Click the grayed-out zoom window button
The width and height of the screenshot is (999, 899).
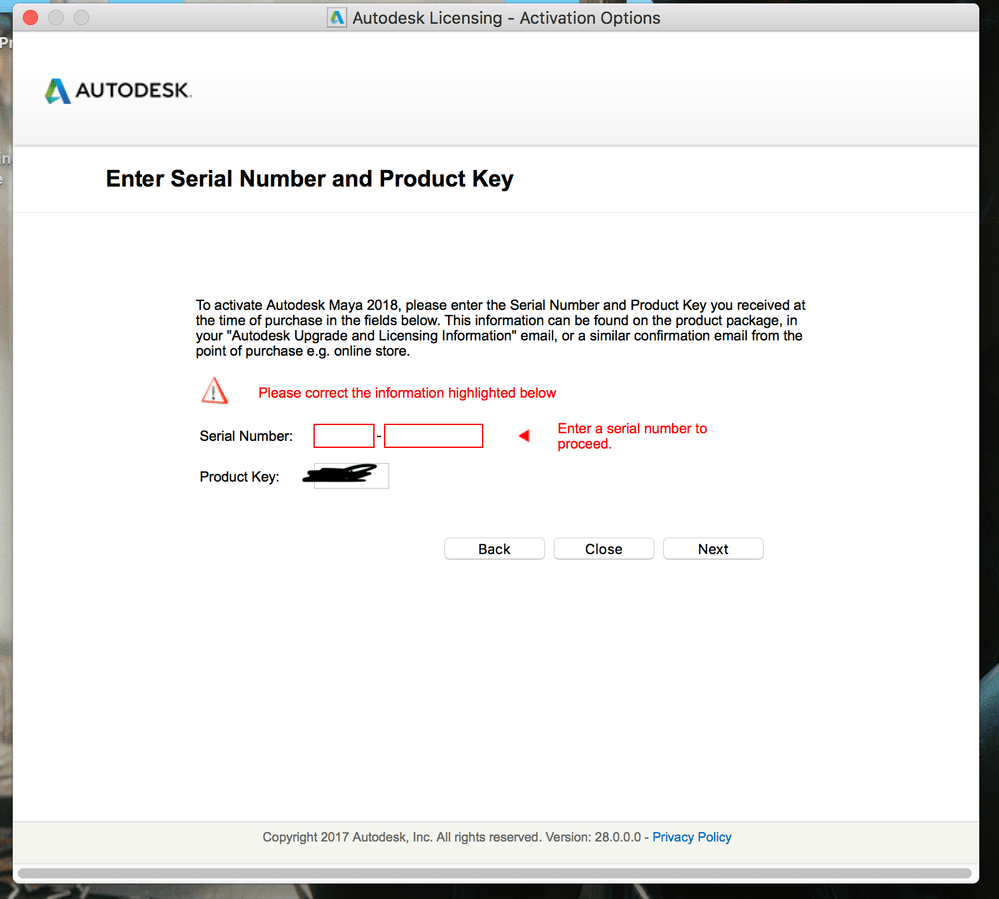point(82,18)
